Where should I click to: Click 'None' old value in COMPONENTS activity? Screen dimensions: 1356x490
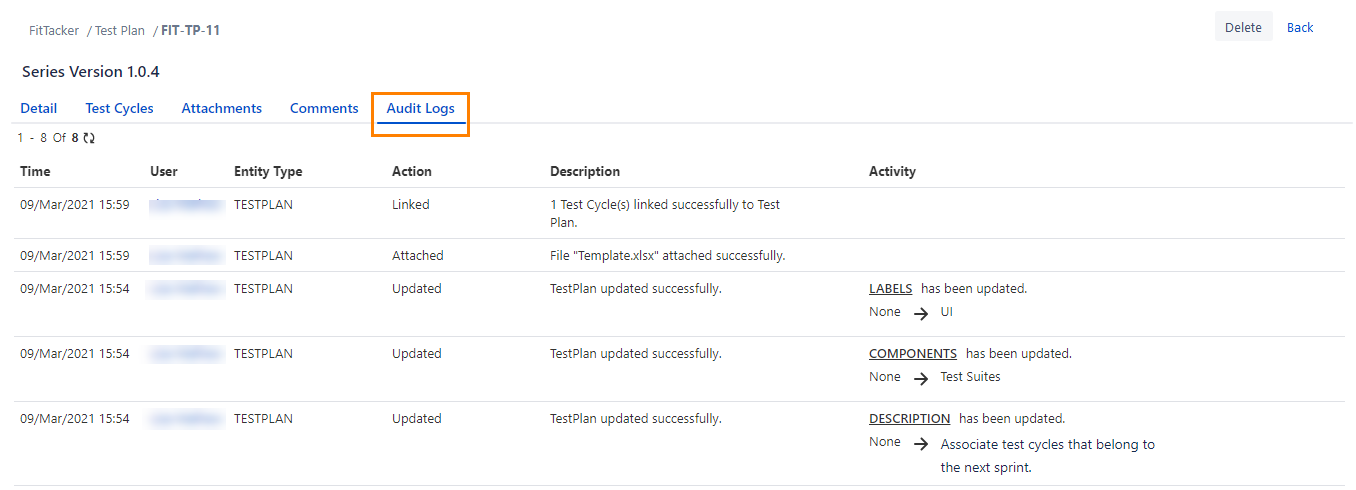[x=885, y=377]
